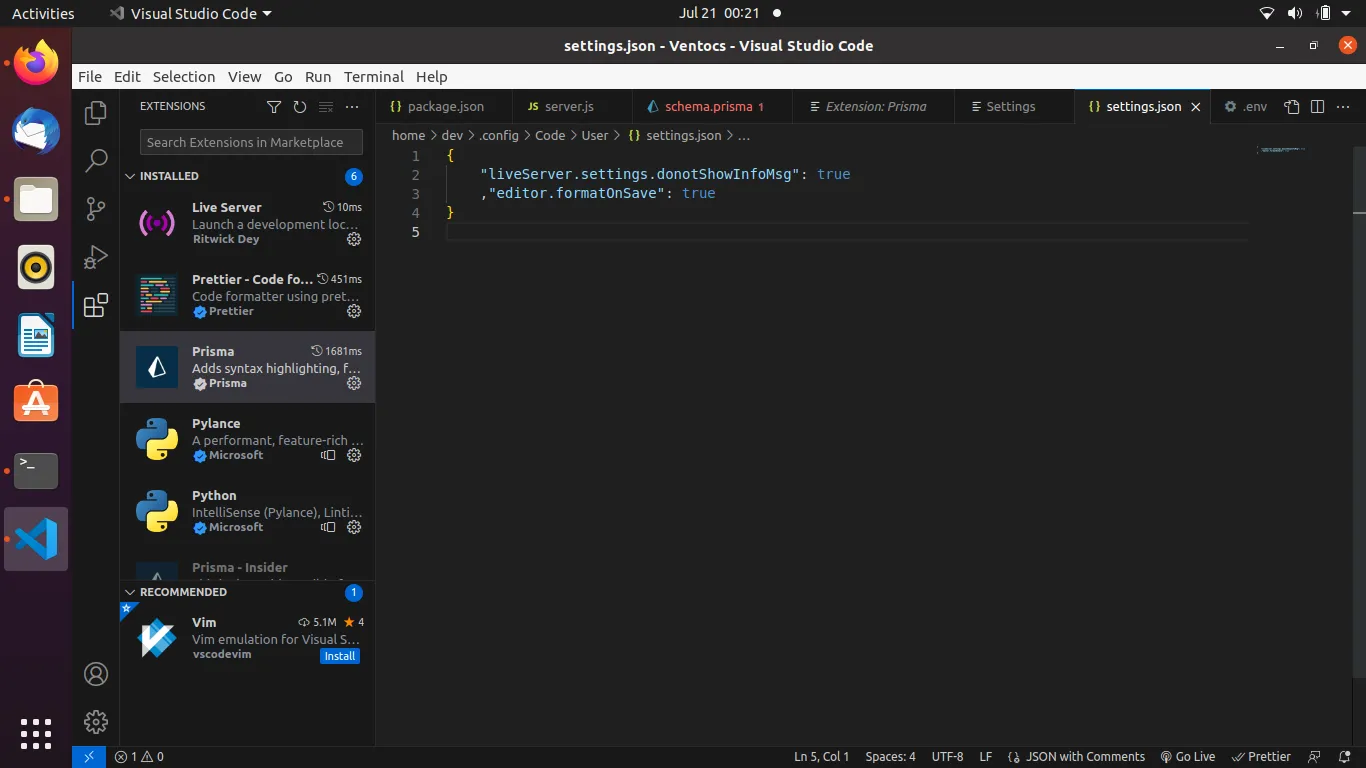Open Live Server extension gear menu
Viewport: 1366px width, 768px height.
tap(354, 239)
